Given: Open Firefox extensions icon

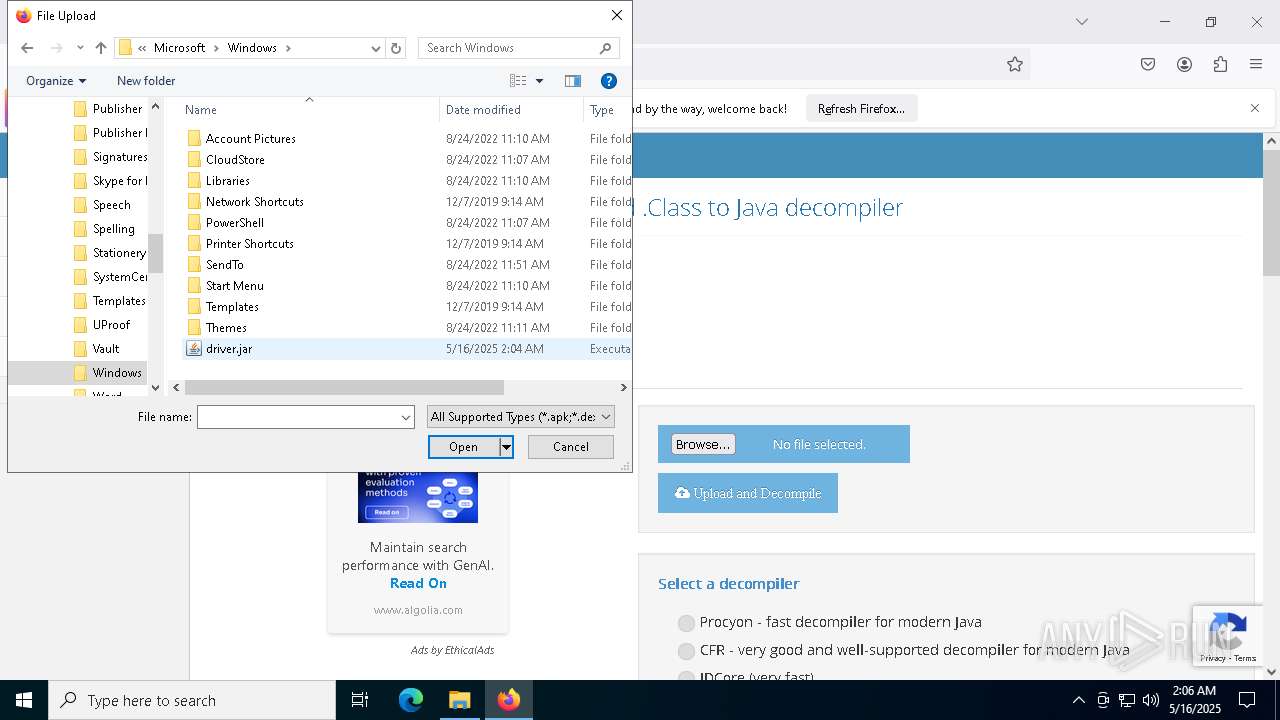Looking at the screenshot, I should 1220,64.
